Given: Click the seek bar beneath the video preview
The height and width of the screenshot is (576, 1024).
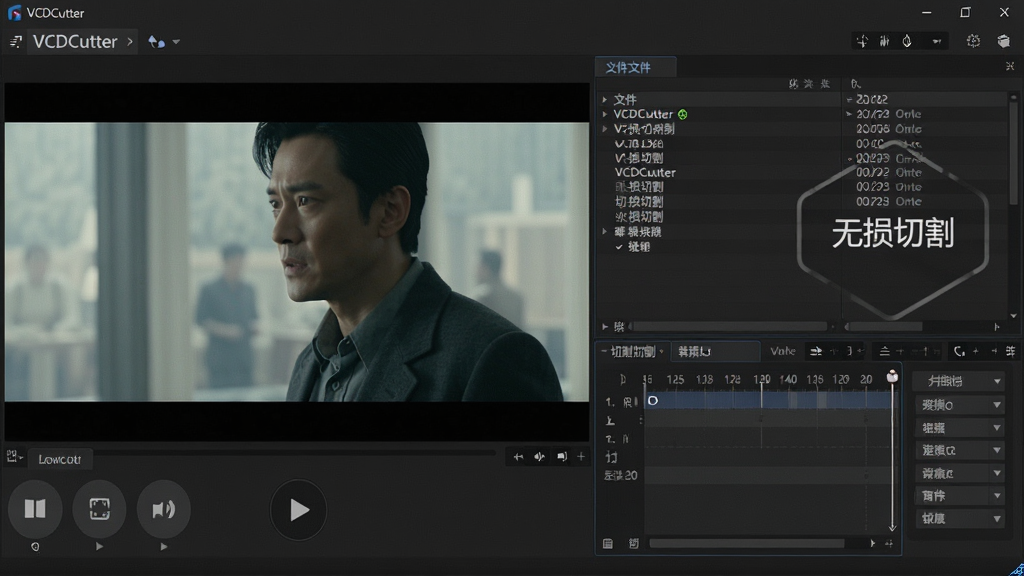Looking at the screenshot, I should (295, 452).
